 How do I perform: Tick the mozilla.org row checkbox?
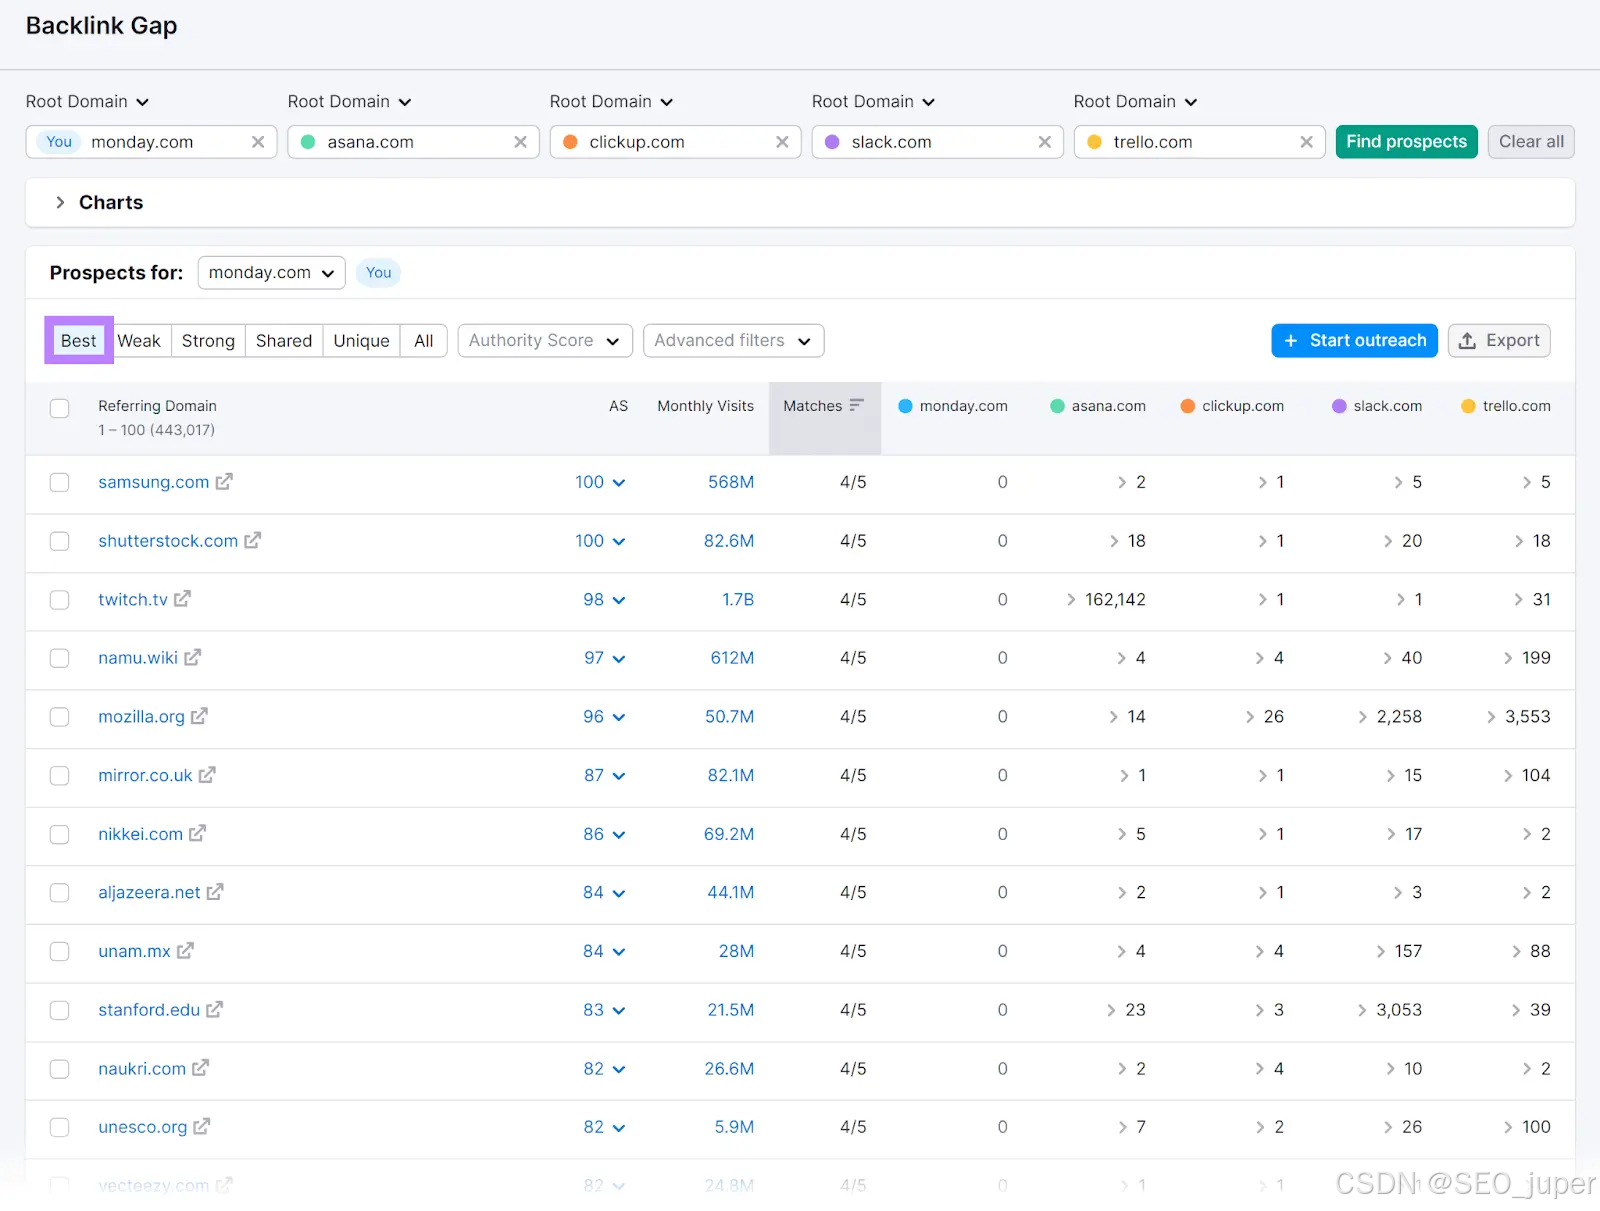coord(60,717)
